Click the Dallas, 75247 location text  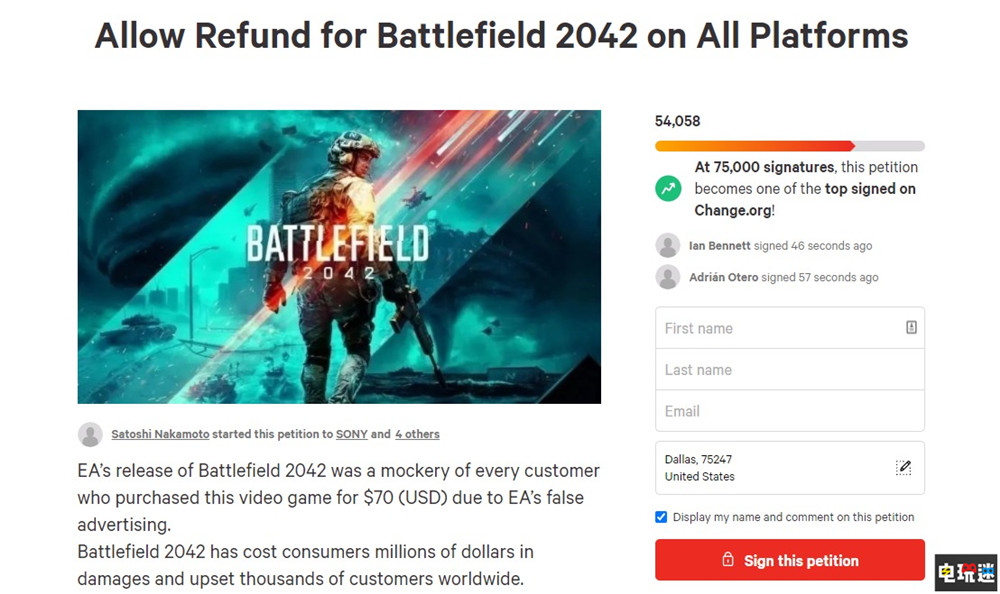coord(699,459)
